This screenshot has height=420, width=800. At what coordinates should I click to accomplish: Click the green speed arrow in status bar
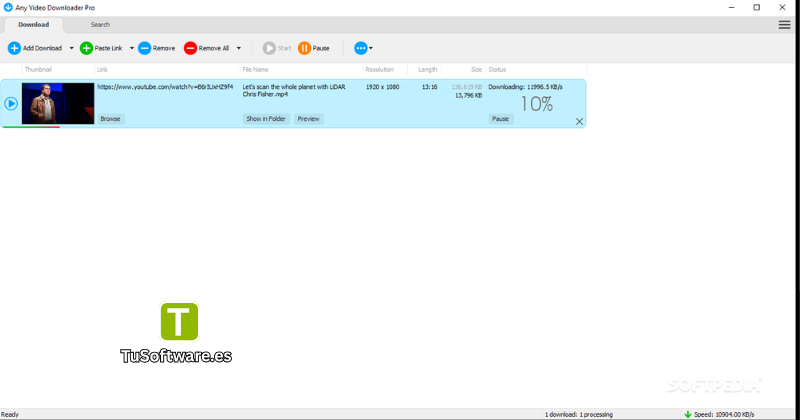pyautogui.click(x=687, y=414)
